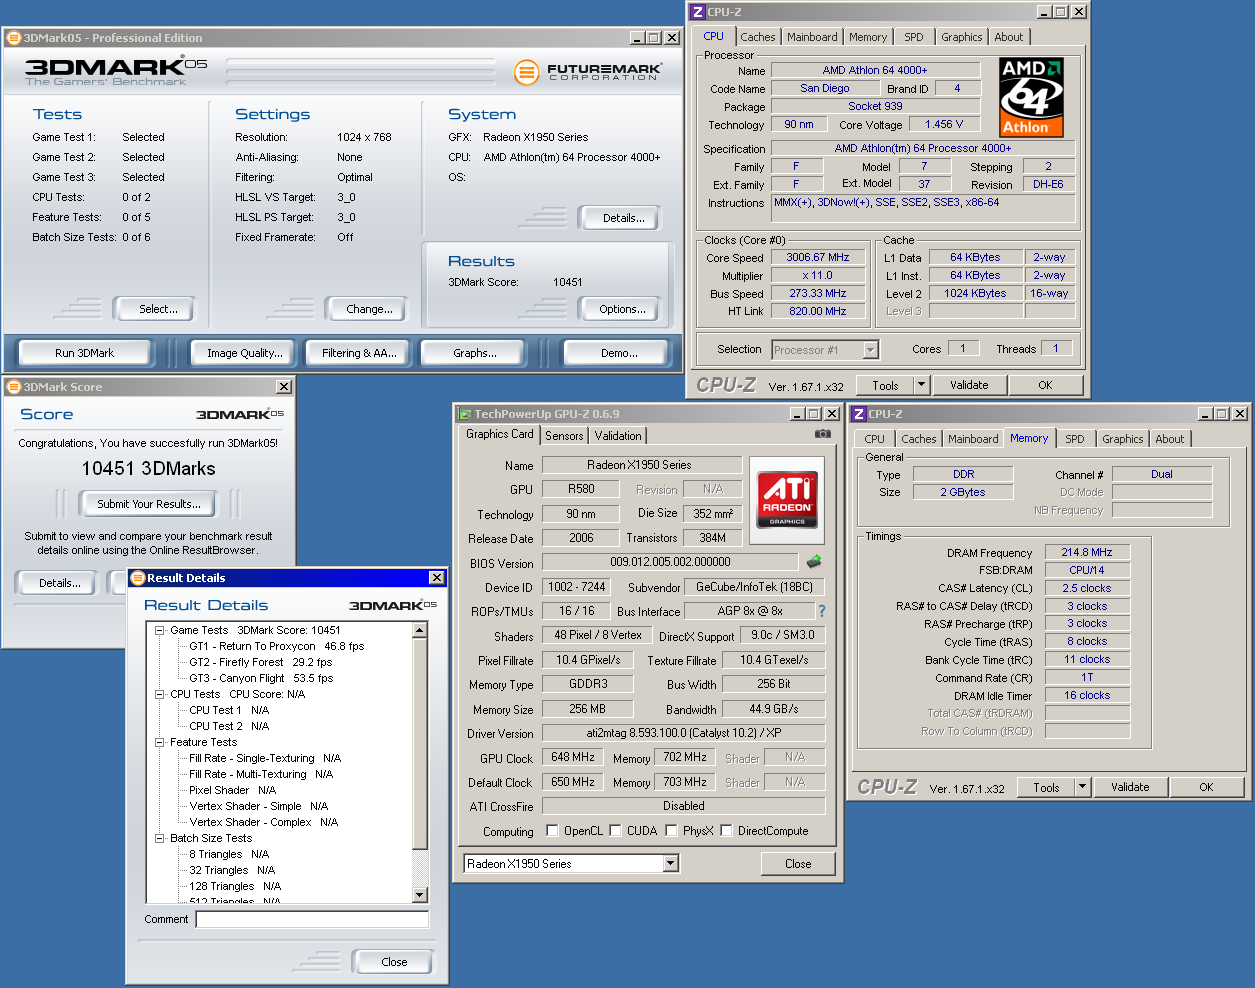
Task: Click the Run 3DMark button
Action: pyautogui.click(x=84, y=353)
